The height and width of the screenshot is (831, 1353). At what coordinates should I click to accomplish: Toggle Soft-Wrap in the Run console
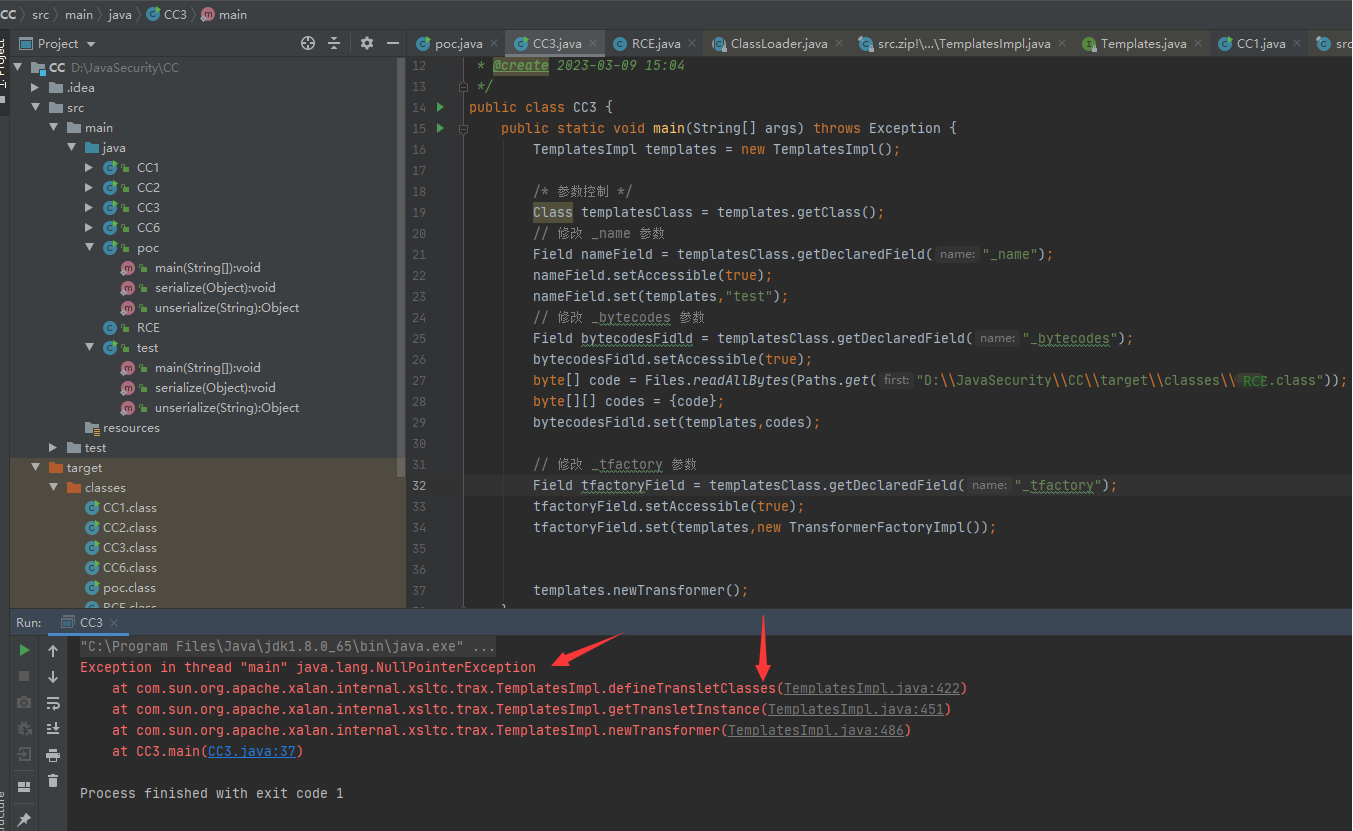[x=53, y=703]
